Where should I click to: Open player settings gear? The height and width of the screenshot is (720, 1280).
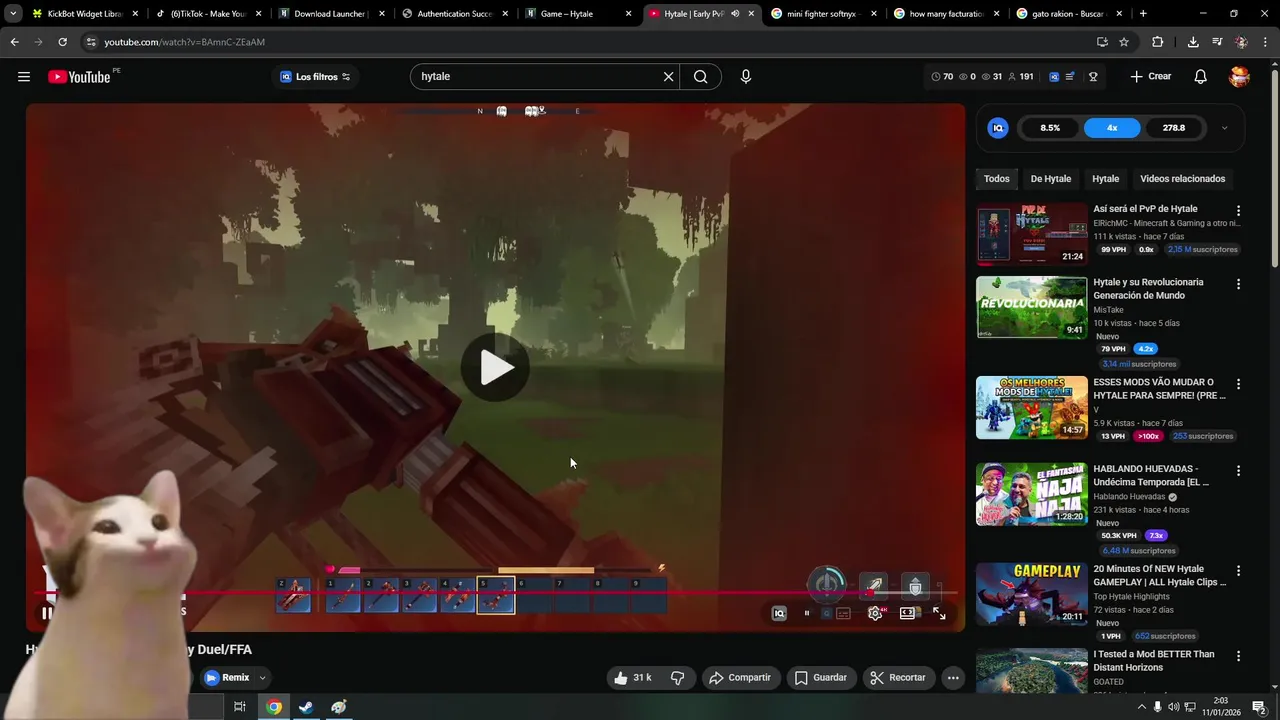coord(875,613)
